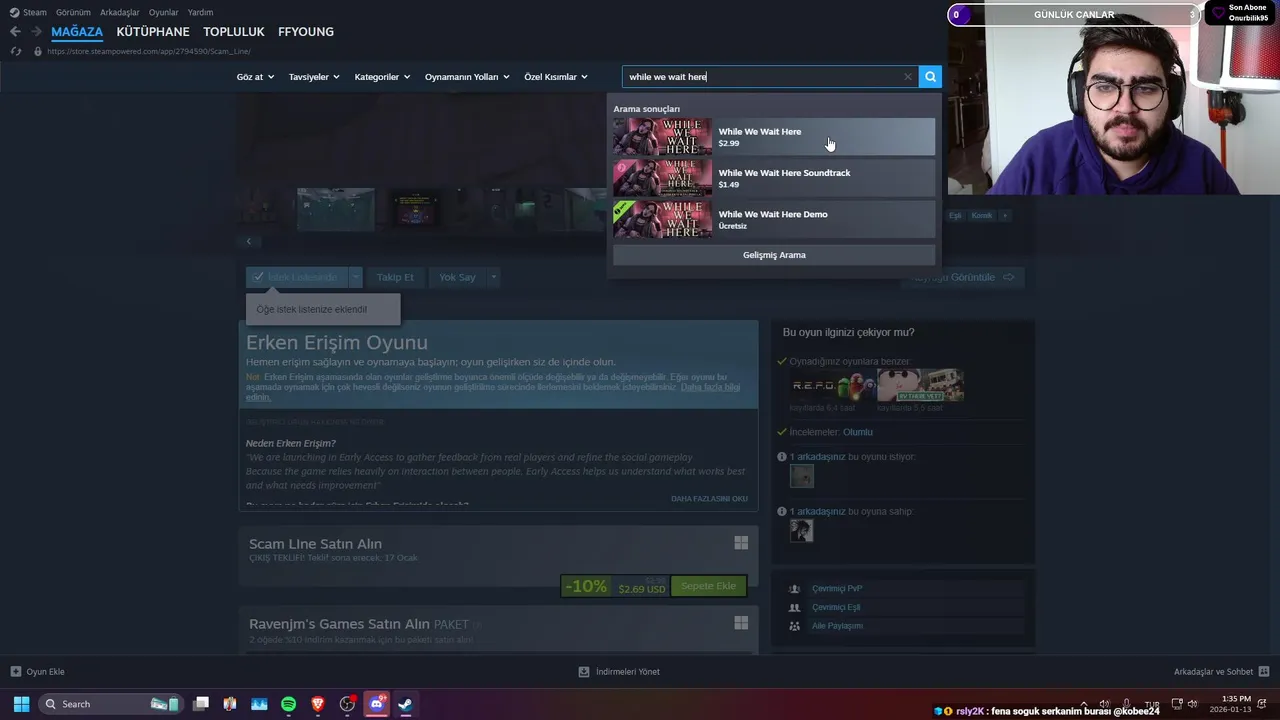The height and width of the screenshot is (720, 1280).
Task: Go back with the Steam back arrow
Action: (x=15, y=32)
